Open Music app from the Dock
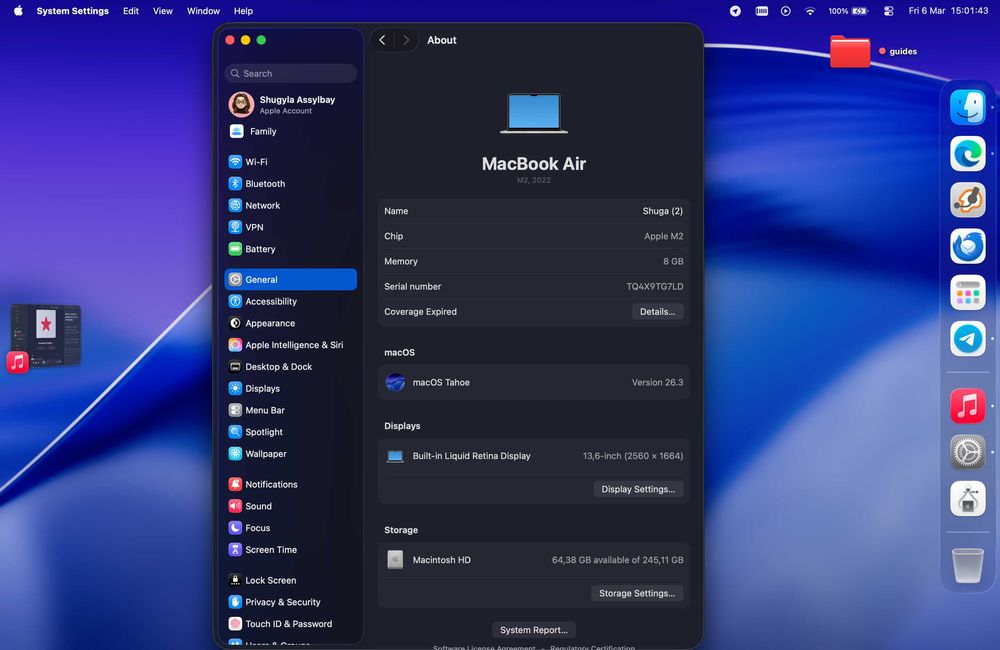The height and width of the screenshot is (650, 1000). pyautogui.click(x=967, y=406)
